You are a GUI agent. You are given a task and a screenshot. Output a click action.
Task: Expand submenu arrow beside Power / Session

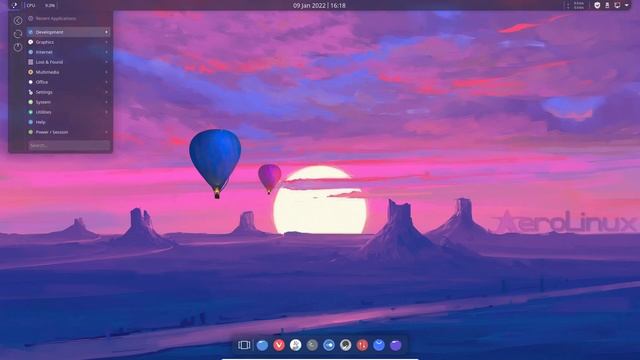(107, 132)
